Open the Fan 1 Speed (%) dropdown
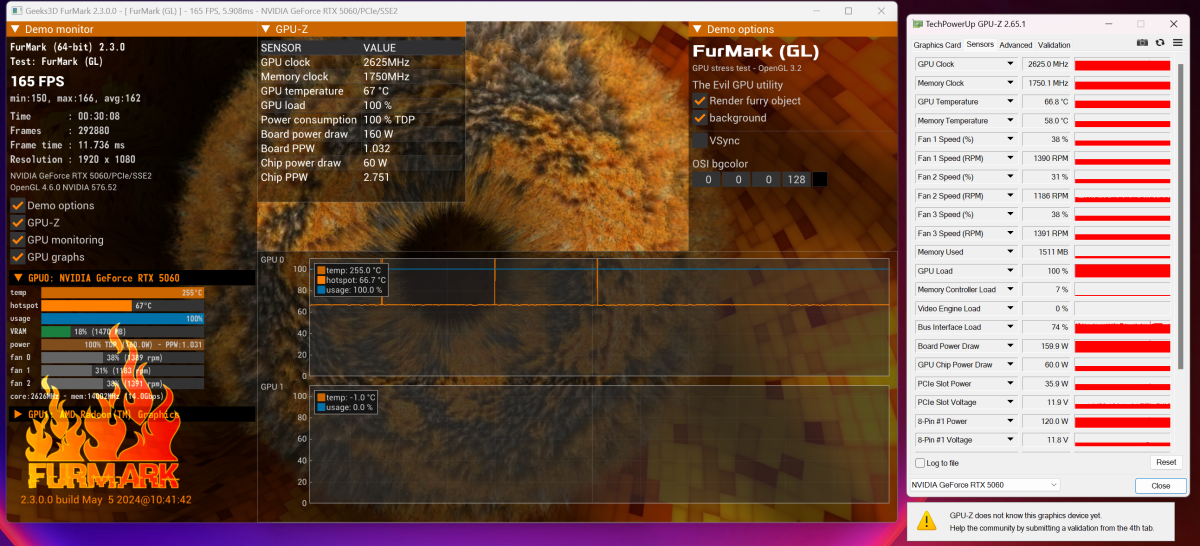This screenshot has width=1200, height=546. pos(1010,139)
